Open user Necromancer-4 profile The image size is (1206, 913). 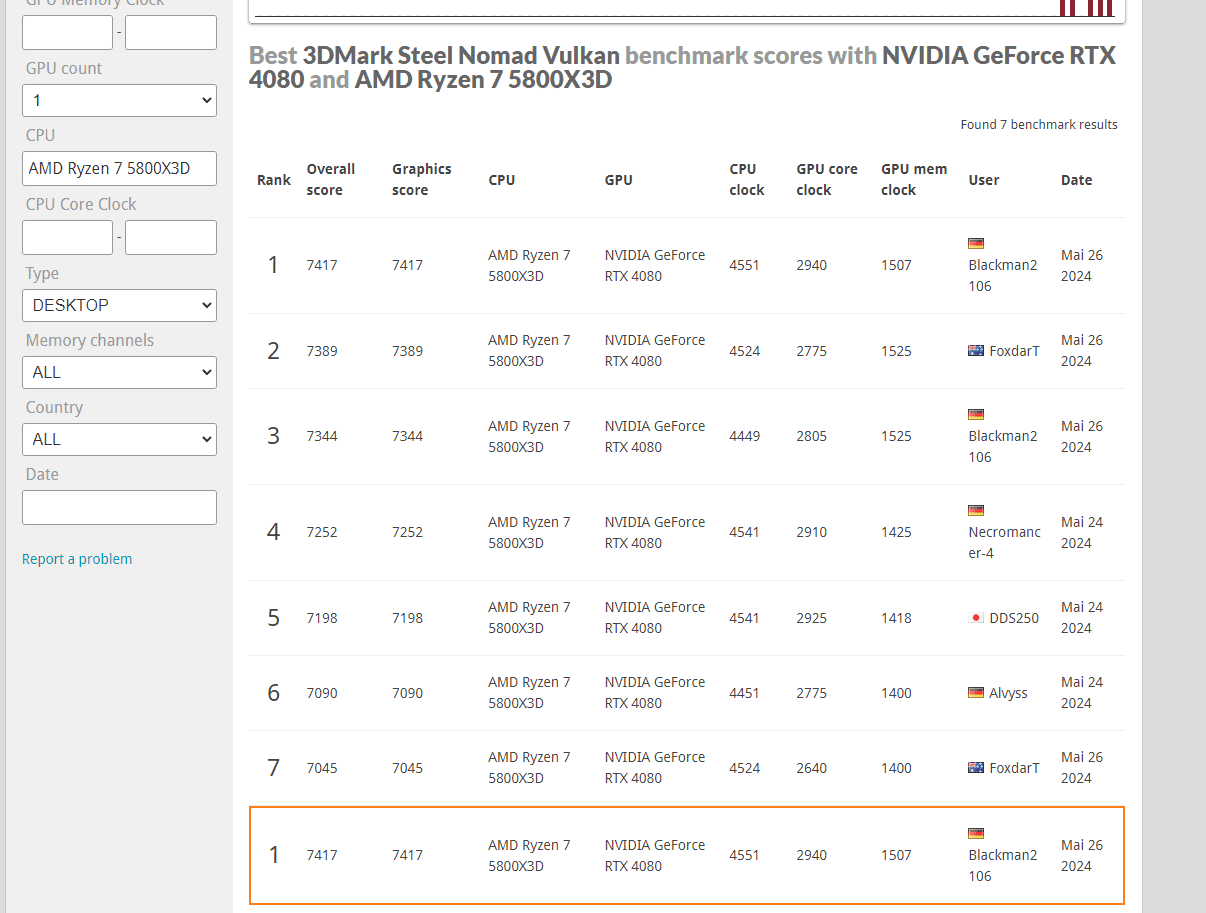[1004, 542]
